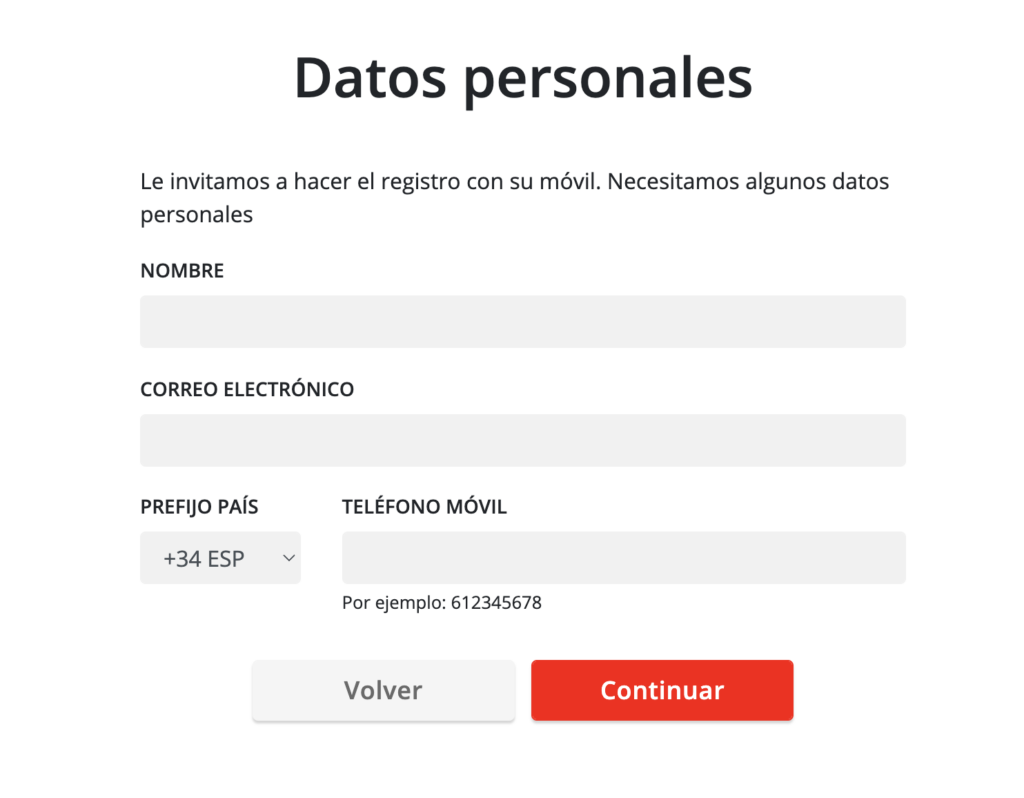Click the Por ejemplo hint text
The width and height of the screenshot is (1024, 798).
(394, 603)
